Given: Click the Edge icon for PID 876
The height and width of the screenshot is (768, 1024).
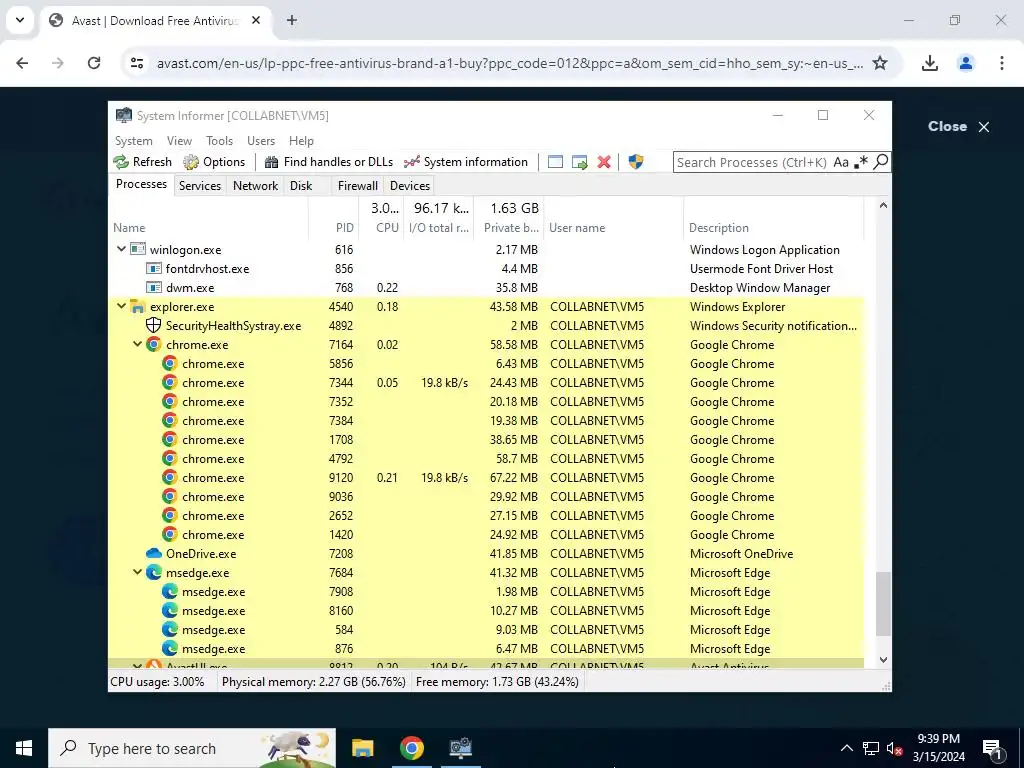Looking at the screenshot, I should pos(170,648).
